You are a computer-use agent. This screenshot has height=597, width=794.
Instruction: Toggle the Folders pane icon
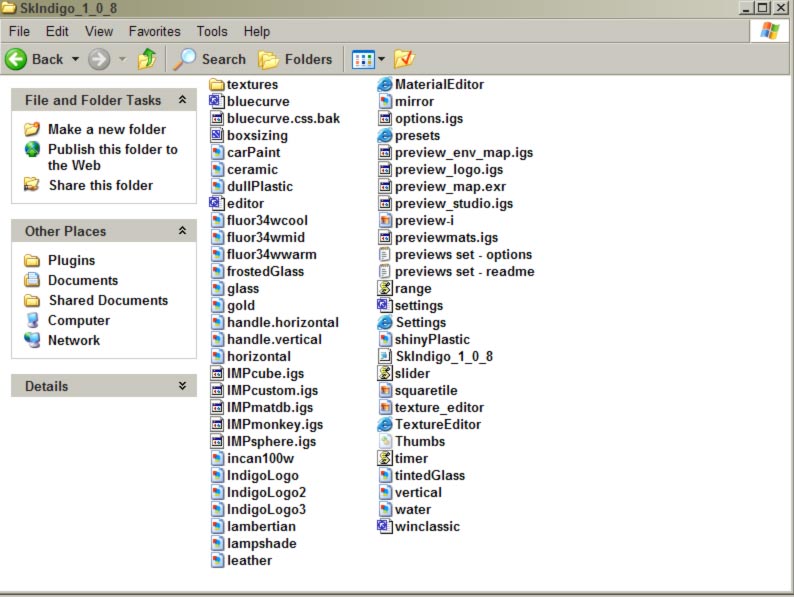(268, 60)
